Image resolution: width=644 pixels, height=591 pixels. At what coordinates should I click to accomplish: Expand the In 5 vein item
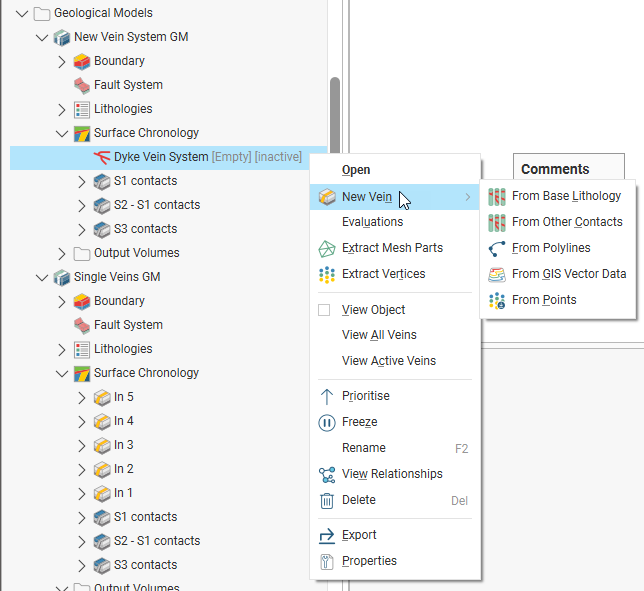pos(82,397)
